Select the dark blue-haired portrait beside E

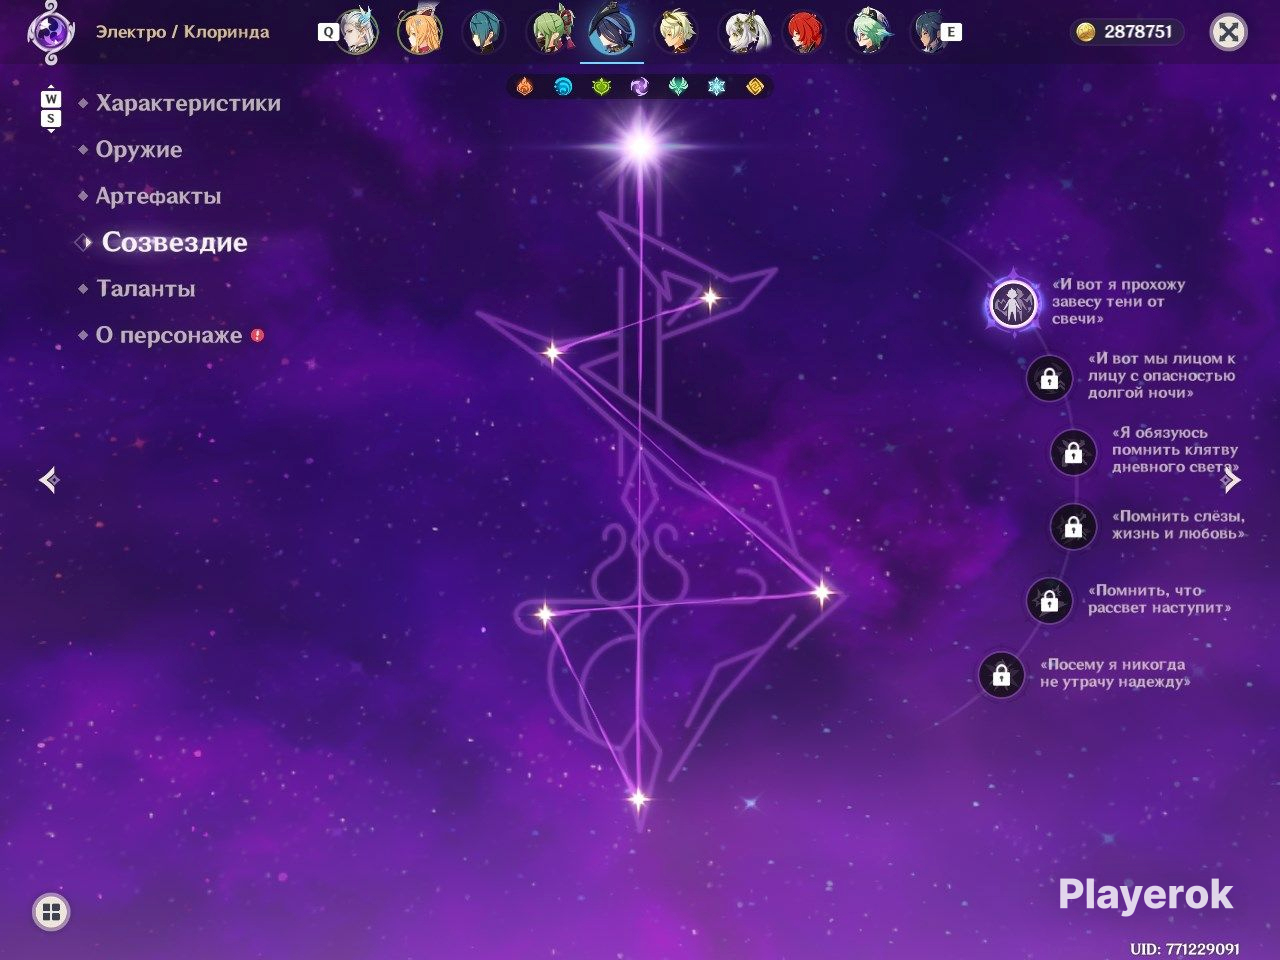point(930,32)
